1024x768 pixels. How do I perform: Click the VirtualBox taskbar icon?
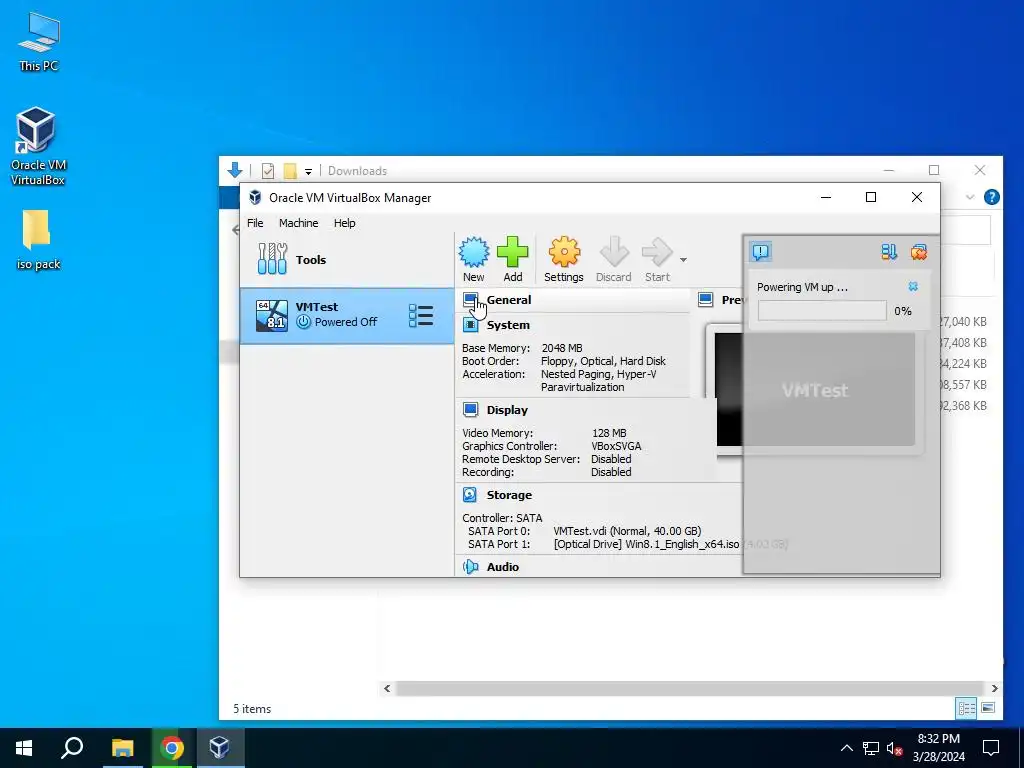coord(219,748)
